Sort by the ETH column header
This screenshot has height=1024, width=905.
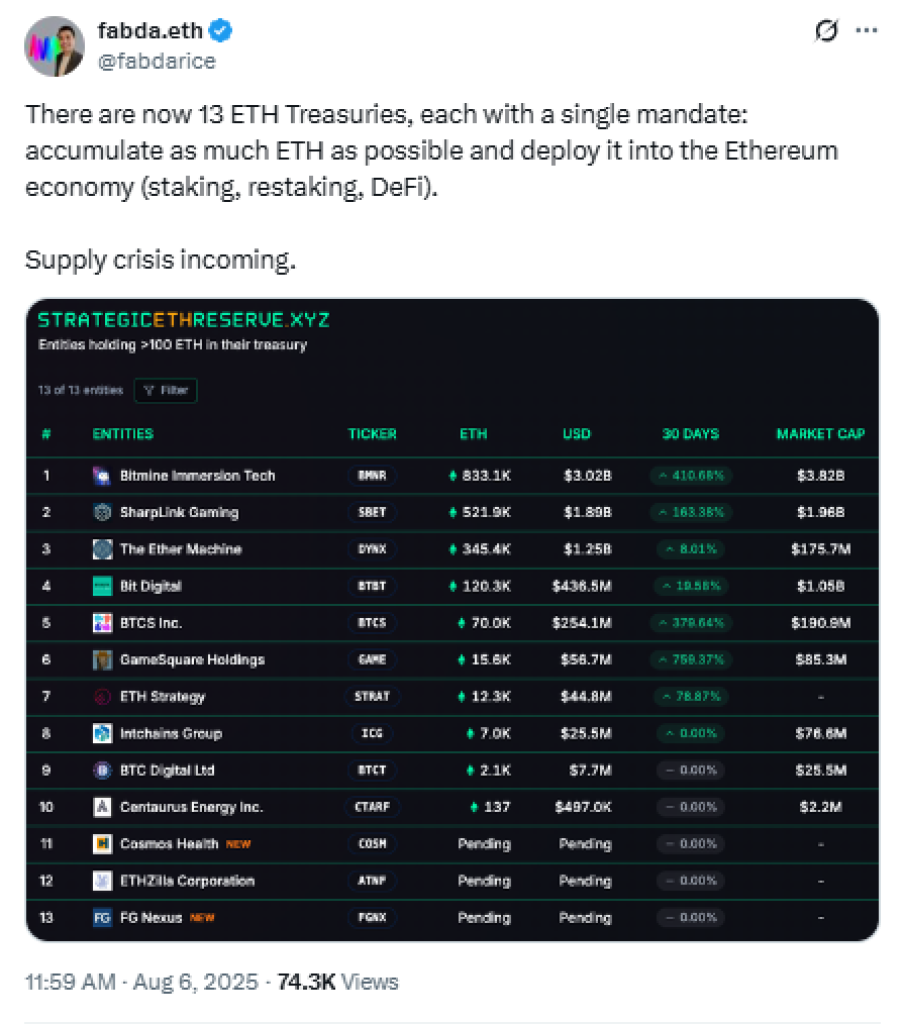(x=474, y=434)
